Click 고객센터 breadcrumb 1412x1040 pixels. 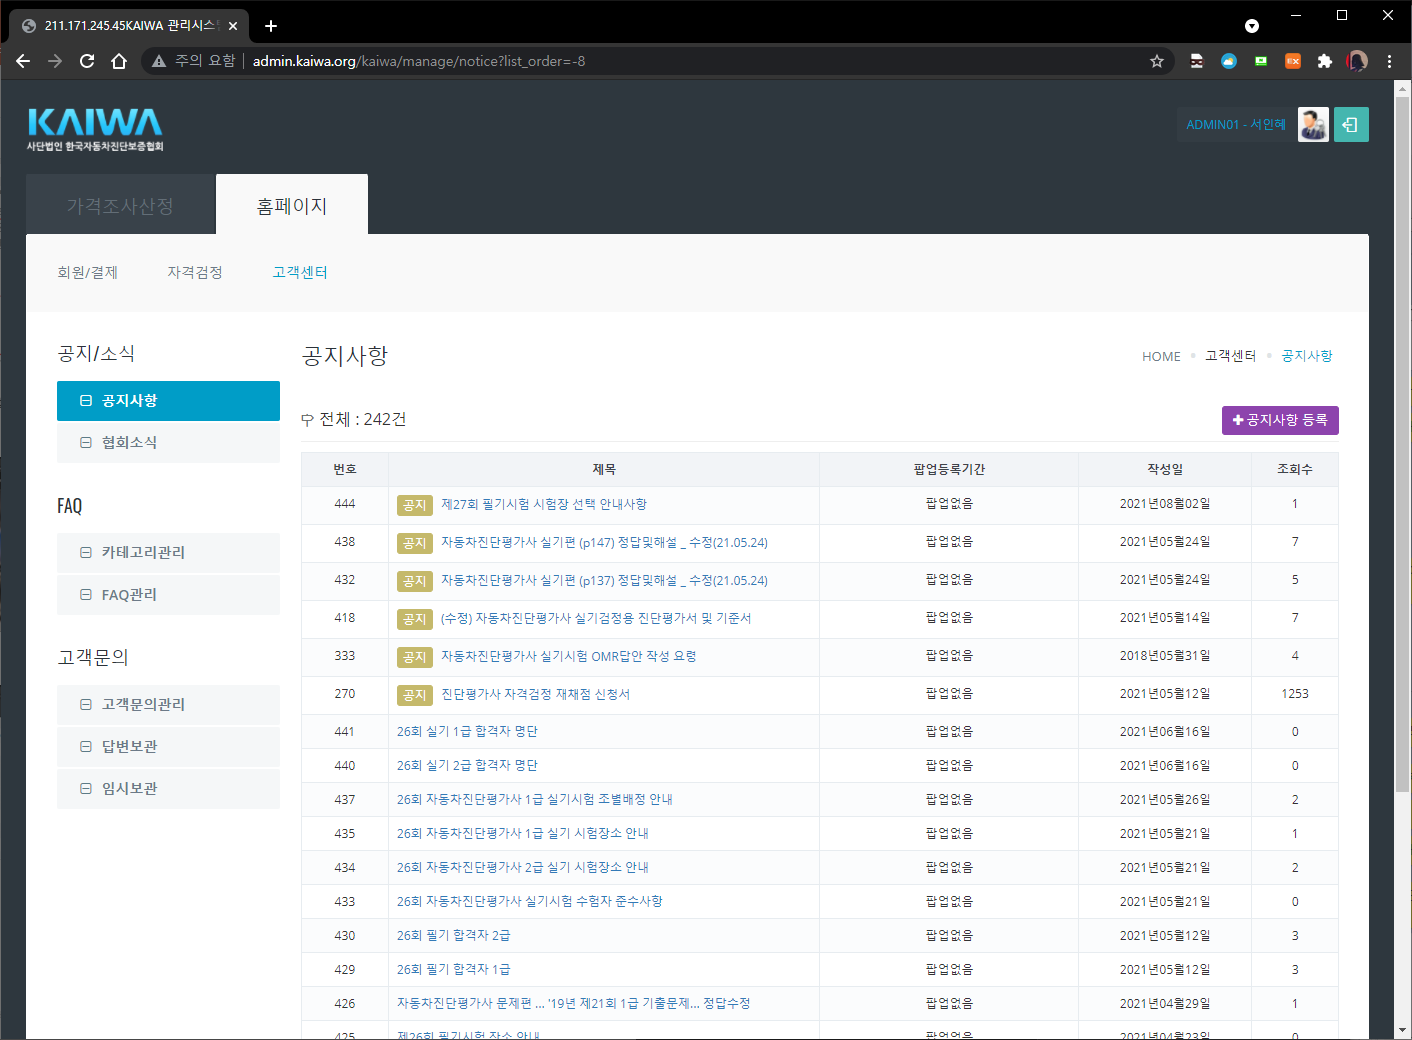[1230, 356]
